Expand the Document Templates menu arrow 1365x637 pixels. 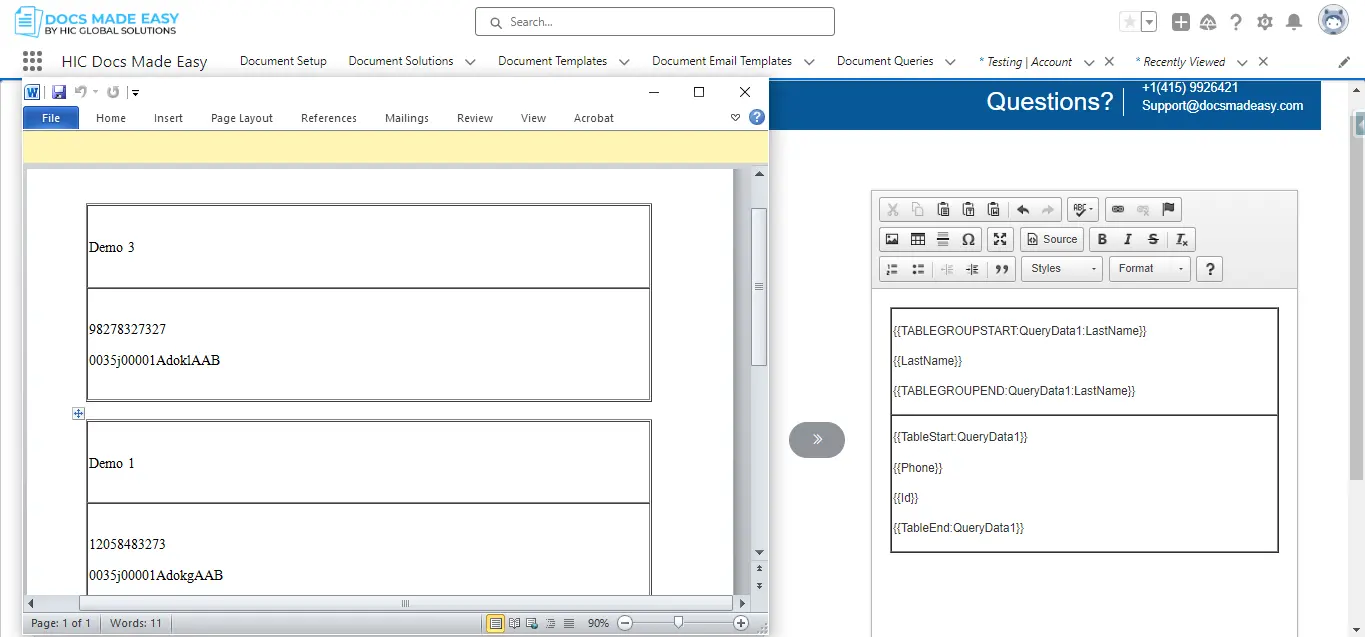[x=624, y=62]
